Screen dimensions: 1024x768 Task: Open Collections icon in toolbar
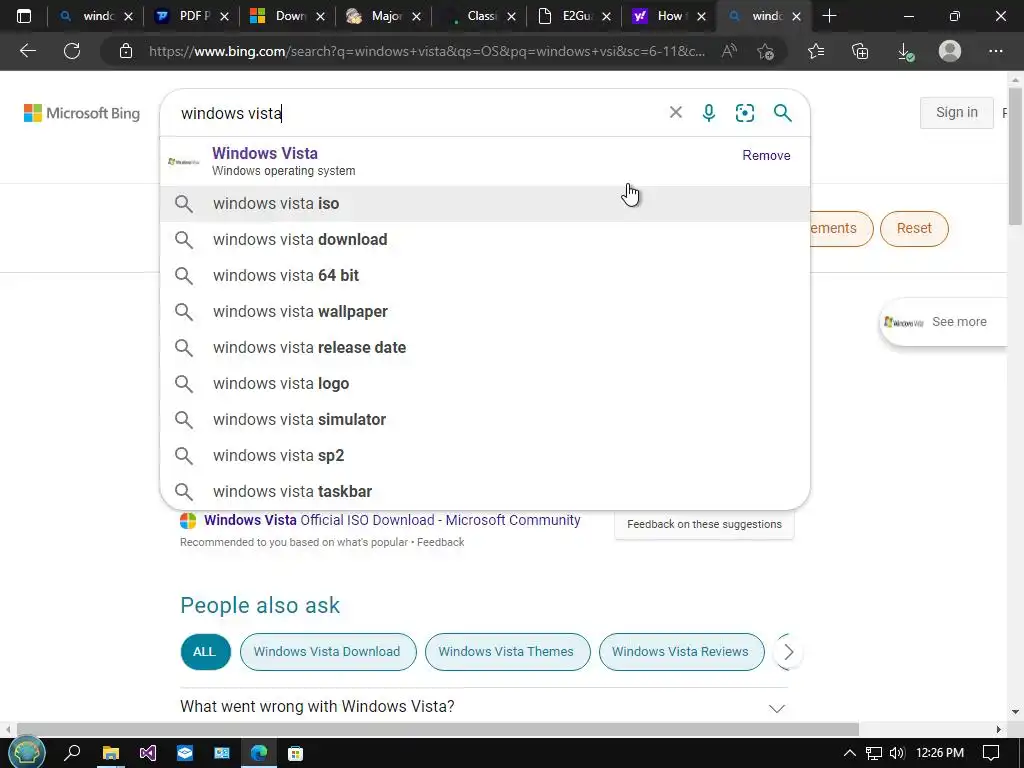point(860,51)
